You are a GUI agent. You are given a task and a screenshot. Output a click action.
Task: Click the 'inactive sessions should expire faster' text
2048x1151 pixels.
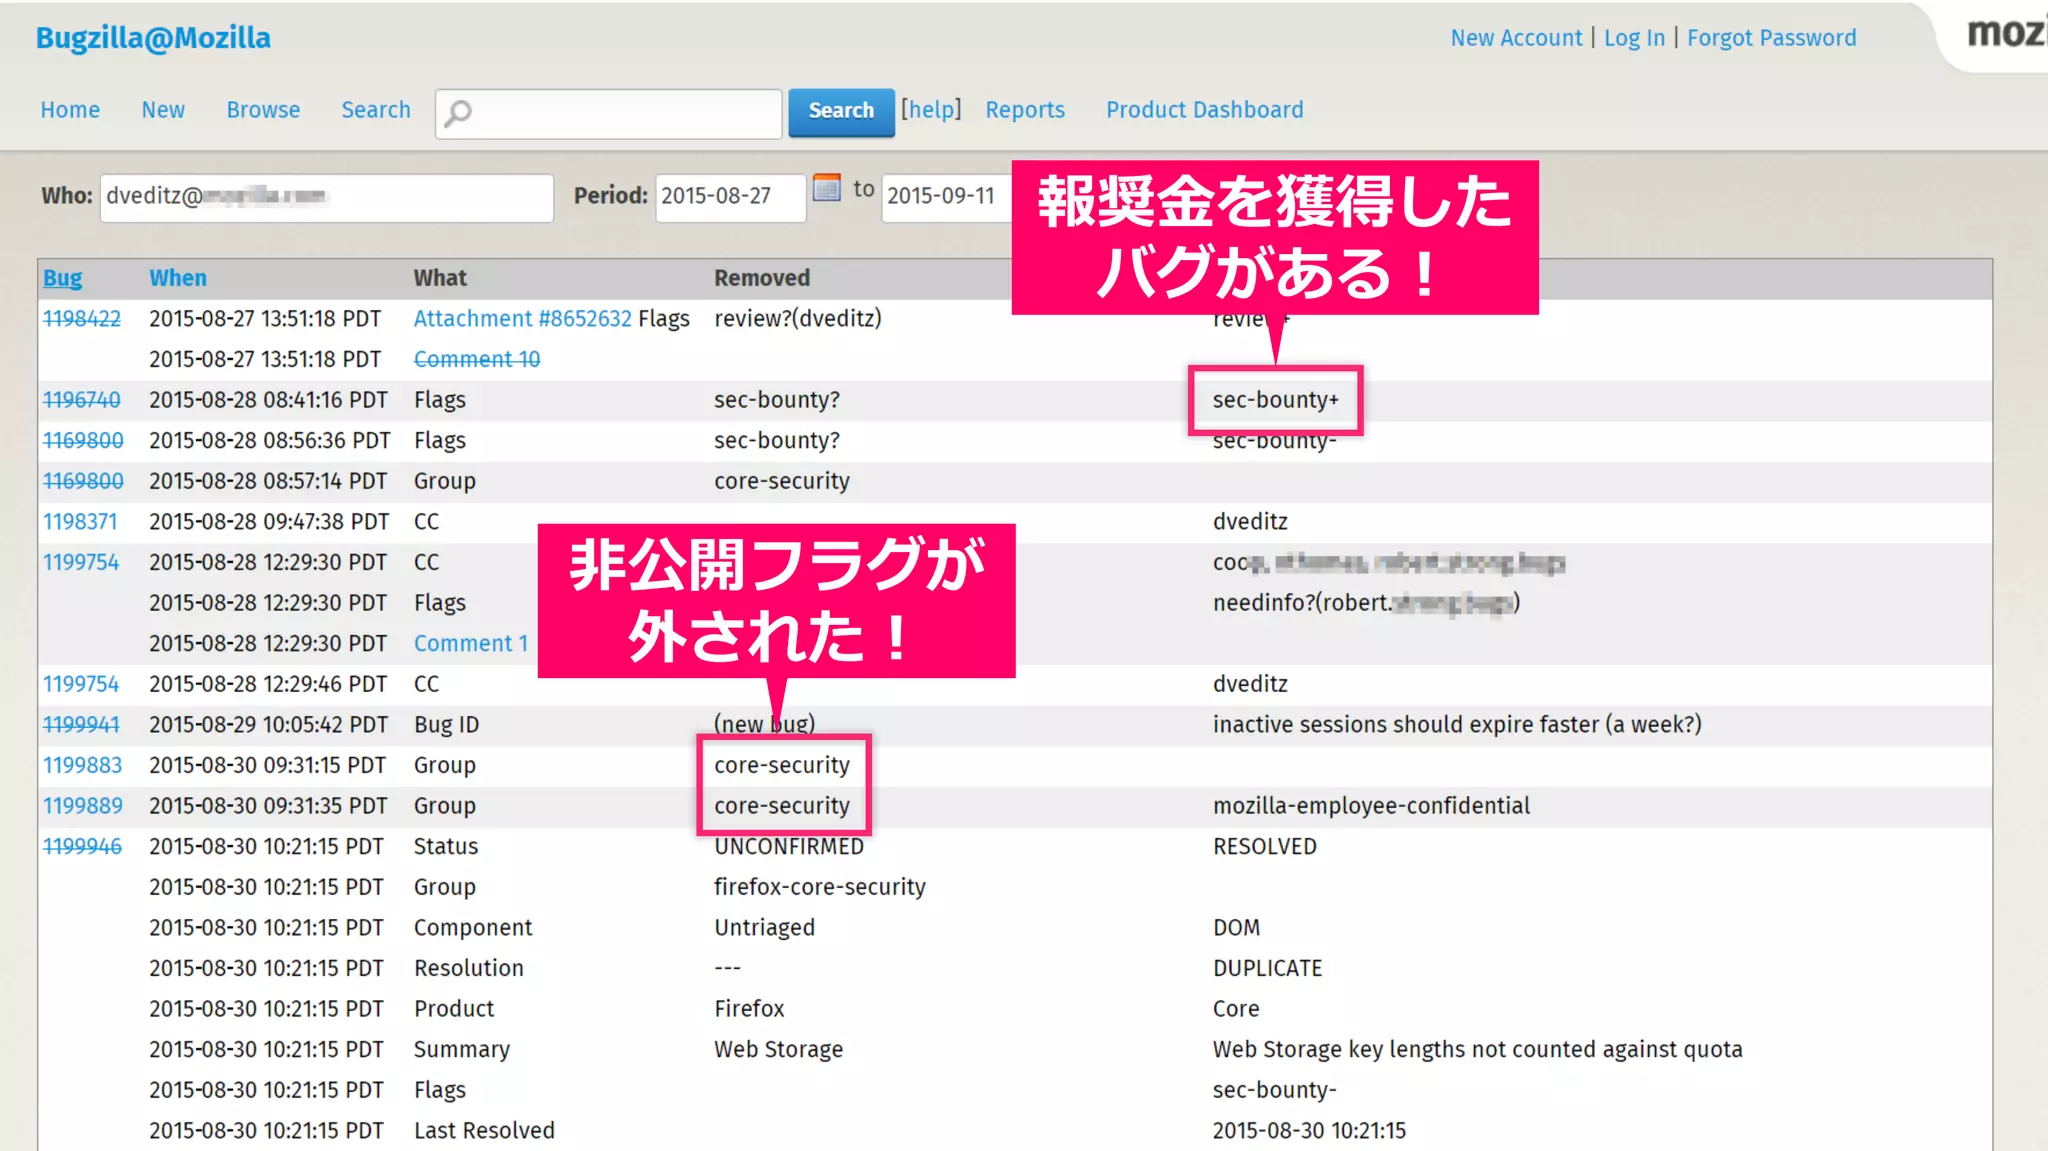pyautogui.click(x=1457, y=725)
